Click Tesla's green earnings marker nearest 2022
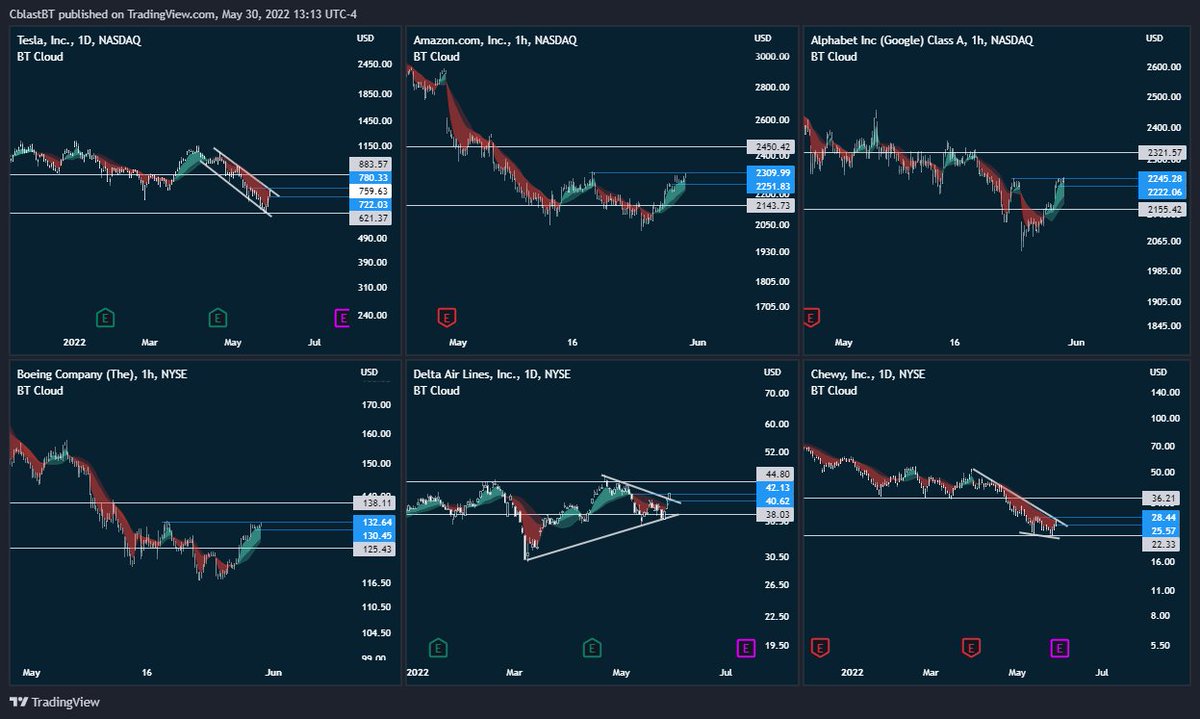 pyautogui.click(x=105, y=318)
